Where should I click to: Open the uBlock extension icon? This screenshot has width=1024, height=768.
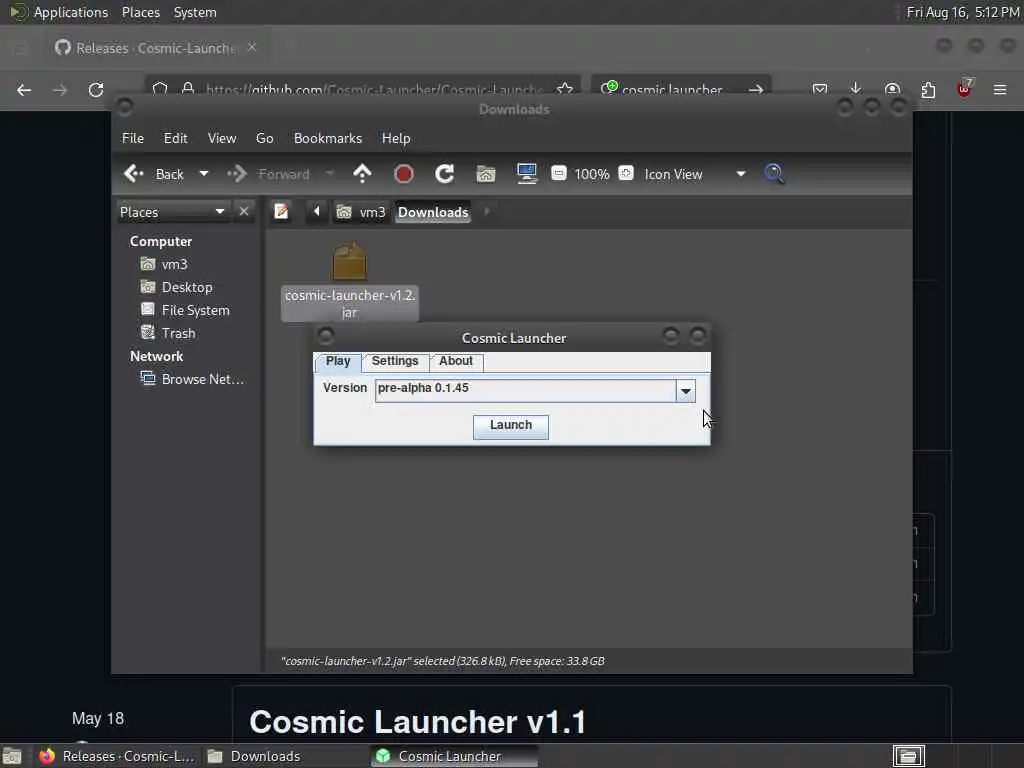(x=964, y=89)
